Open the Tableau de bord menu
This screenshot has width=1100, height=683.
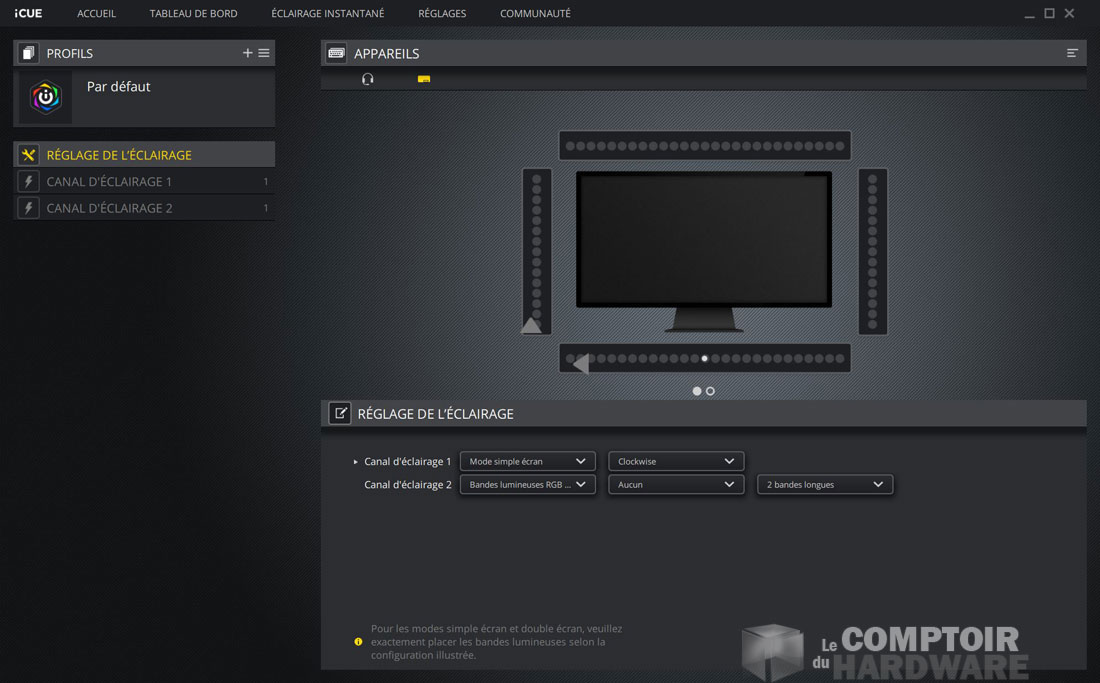(193, 14)
